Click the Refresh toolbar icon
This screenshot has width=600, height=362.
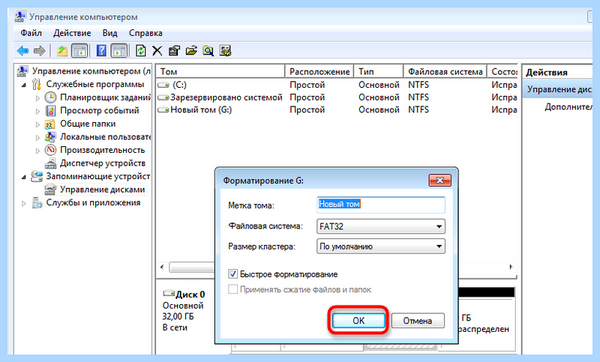141,51
